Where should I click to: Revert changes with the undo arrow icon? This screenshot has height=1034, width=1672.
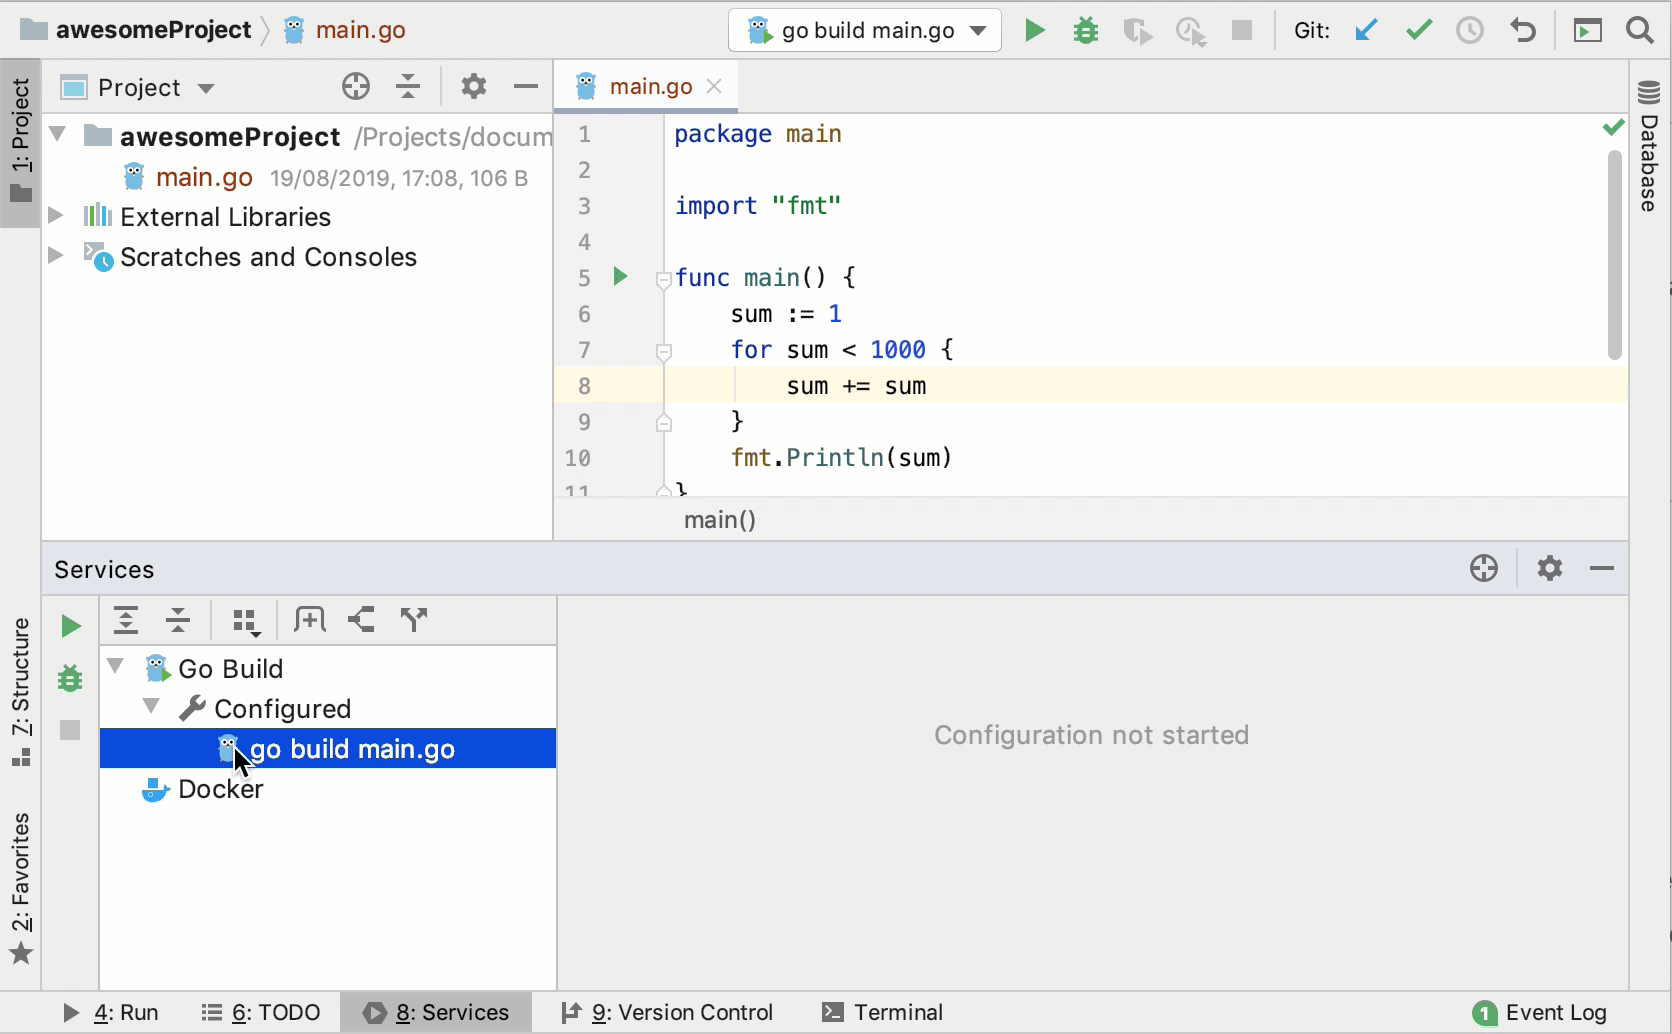pyautogui.click(x=1522, y=30)
